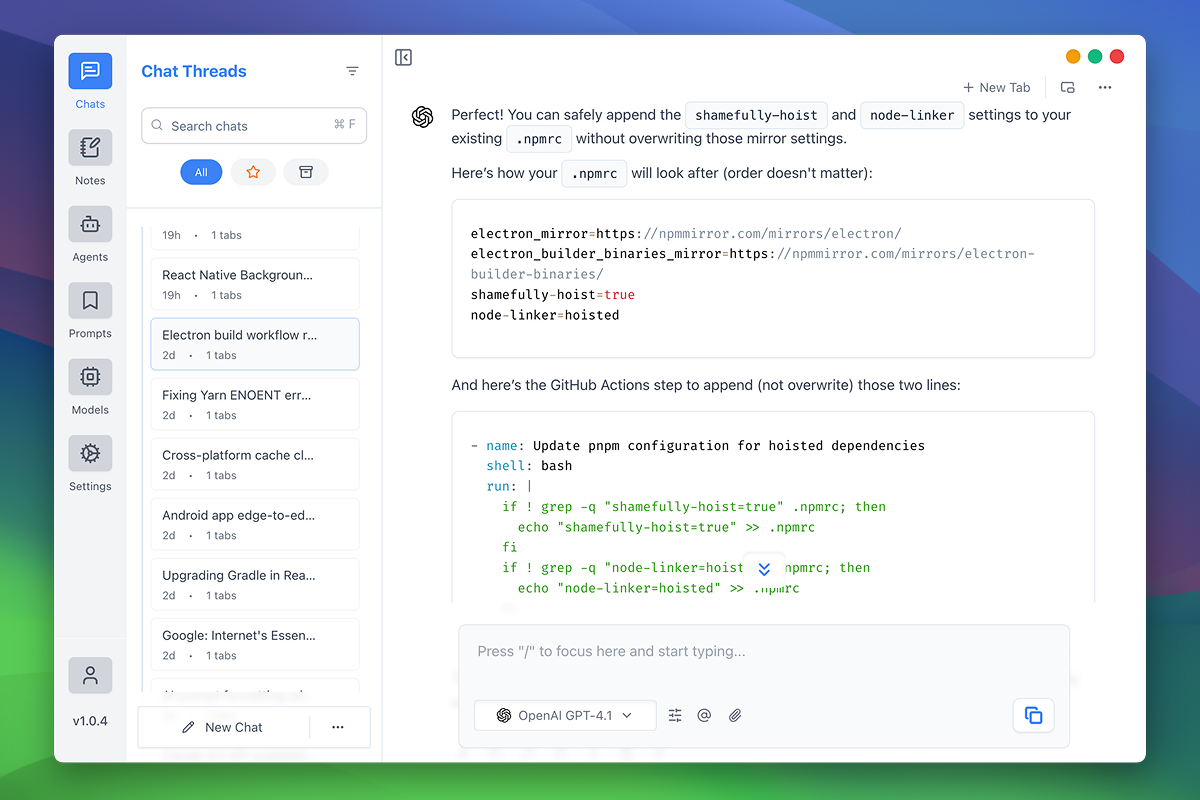Click the filter icon beside Chat Threads
Viewport: 1200px width, 800px height.
[x=352, y=71]
